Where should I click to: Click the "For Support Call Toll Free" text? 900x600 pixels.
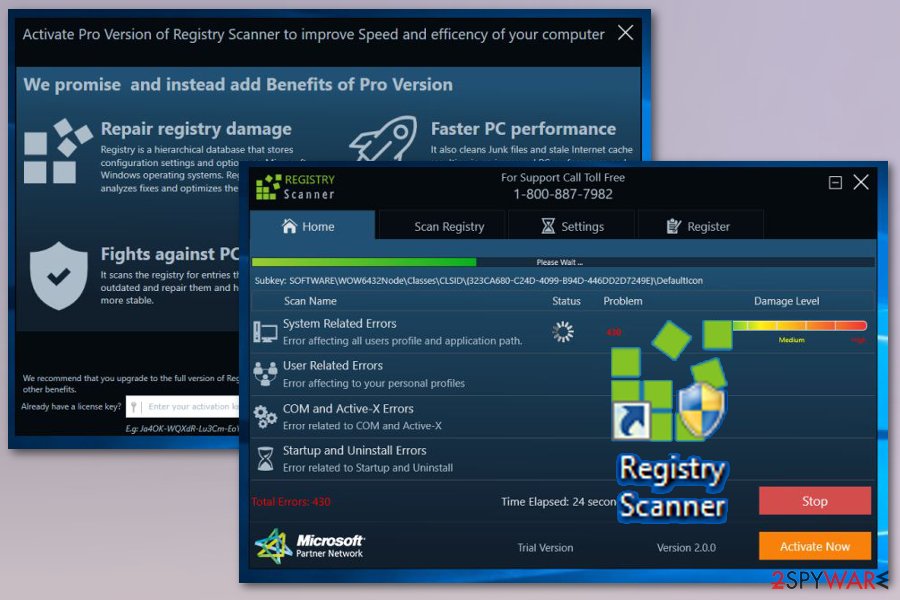coord(563,177)
